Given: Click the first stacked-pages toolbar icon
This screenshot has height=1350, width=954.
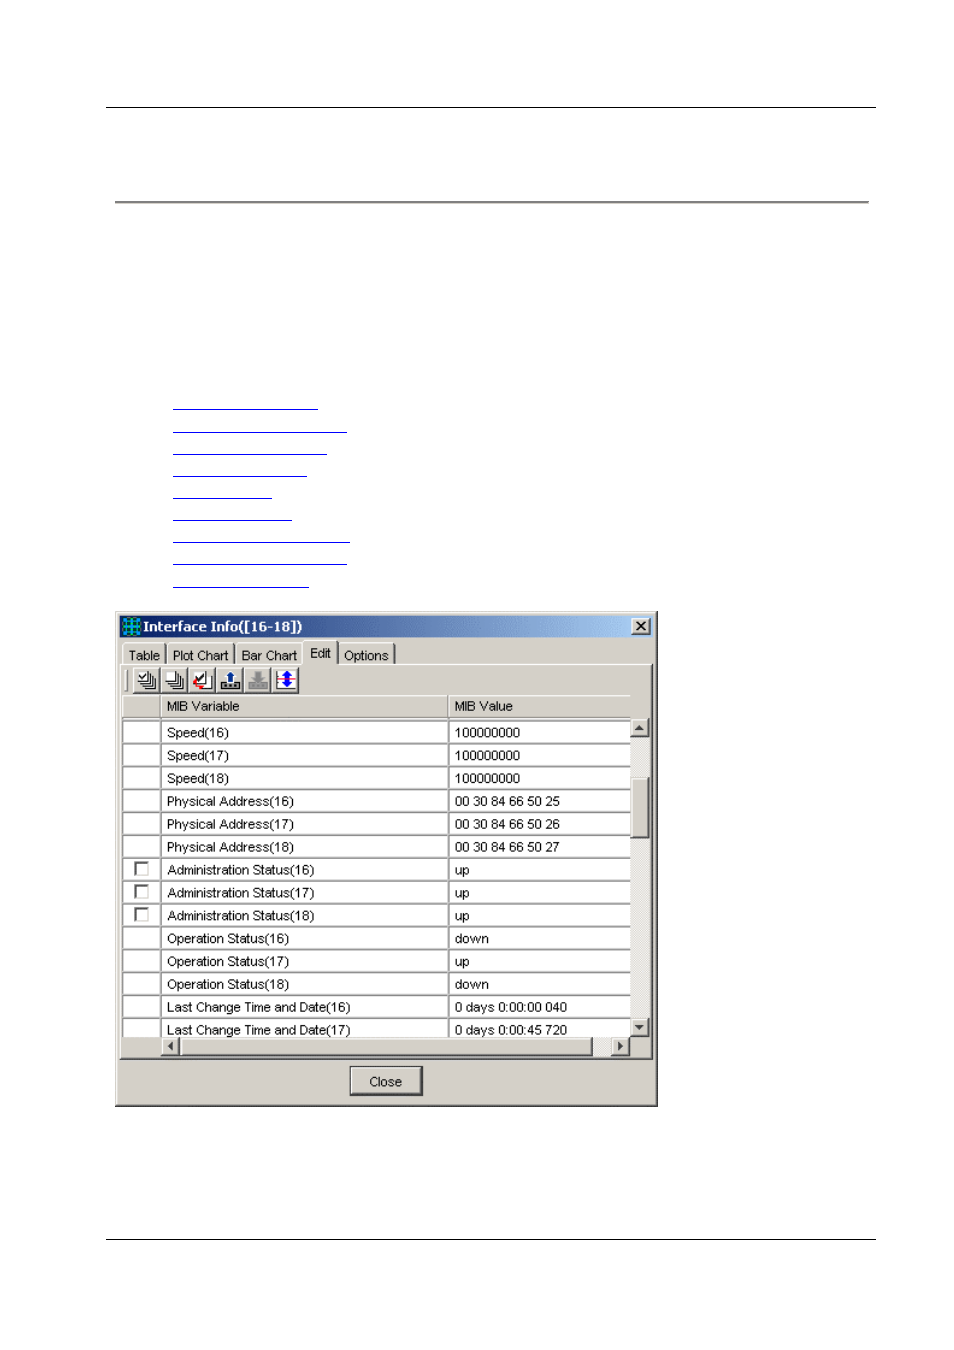Looking at the screenshot, I should point(147,680).
